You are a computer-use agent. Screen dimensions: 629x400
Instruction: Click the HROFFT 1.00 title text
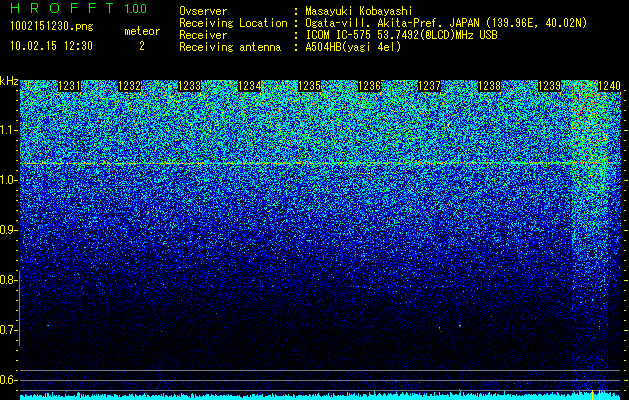tap(79, 8)
